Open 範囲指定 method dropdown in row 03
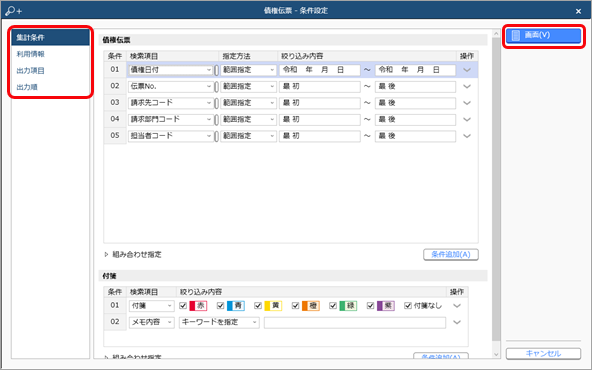 pyautogui.click(x=248, y=103)
